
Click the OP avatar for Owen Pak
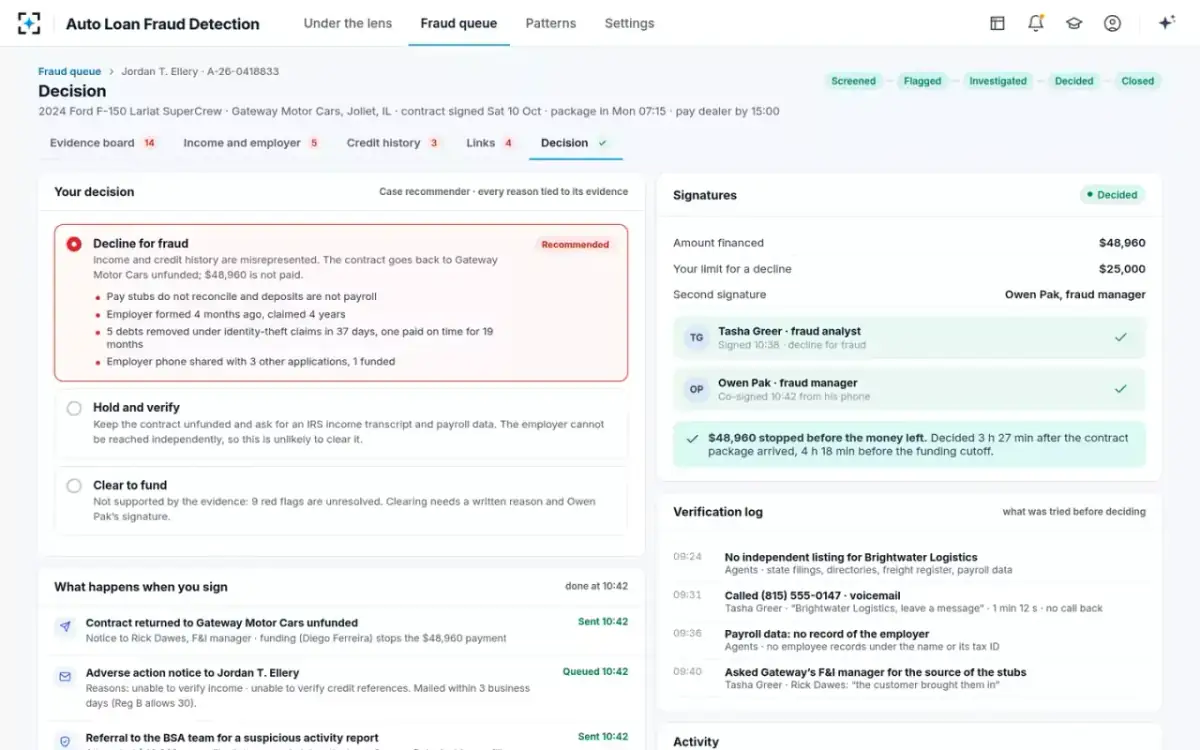pyautogui.click(x=697, y=389)
